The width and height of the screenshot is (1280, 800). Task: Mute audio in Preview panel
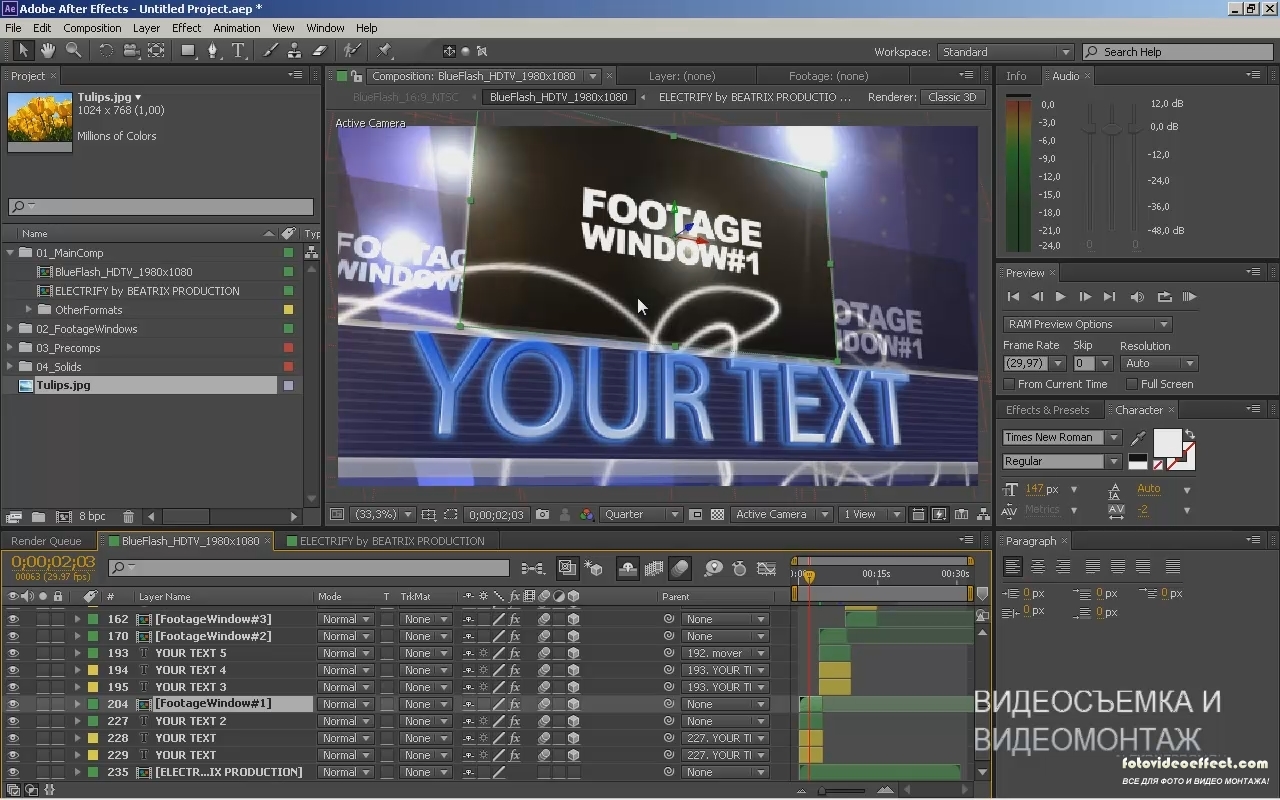tap(1137, 297)
